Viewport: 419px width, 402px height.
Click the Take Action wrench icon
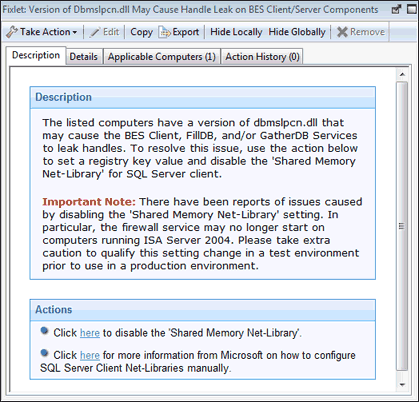pyautogui.click(x=12, y=32)
